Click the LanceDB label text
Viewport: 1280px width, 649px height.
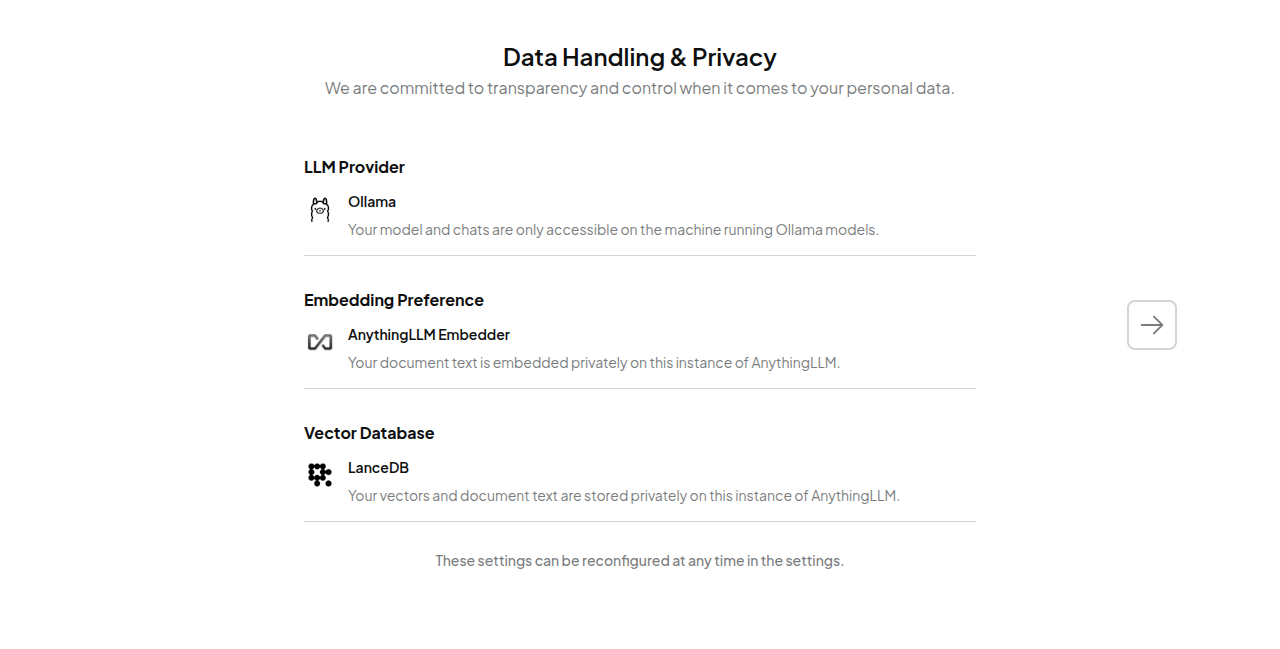378,467
